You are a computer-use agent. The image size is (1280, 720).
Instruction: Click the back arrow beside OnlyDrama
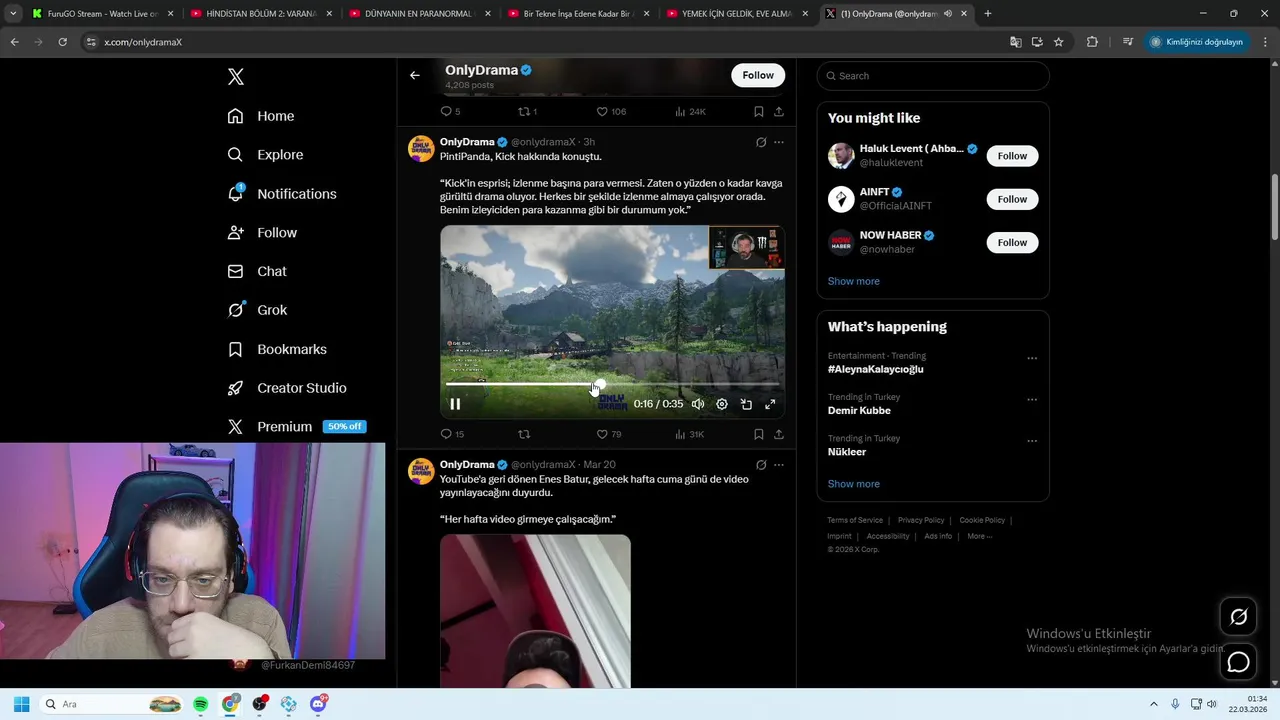tap(414, 75)
